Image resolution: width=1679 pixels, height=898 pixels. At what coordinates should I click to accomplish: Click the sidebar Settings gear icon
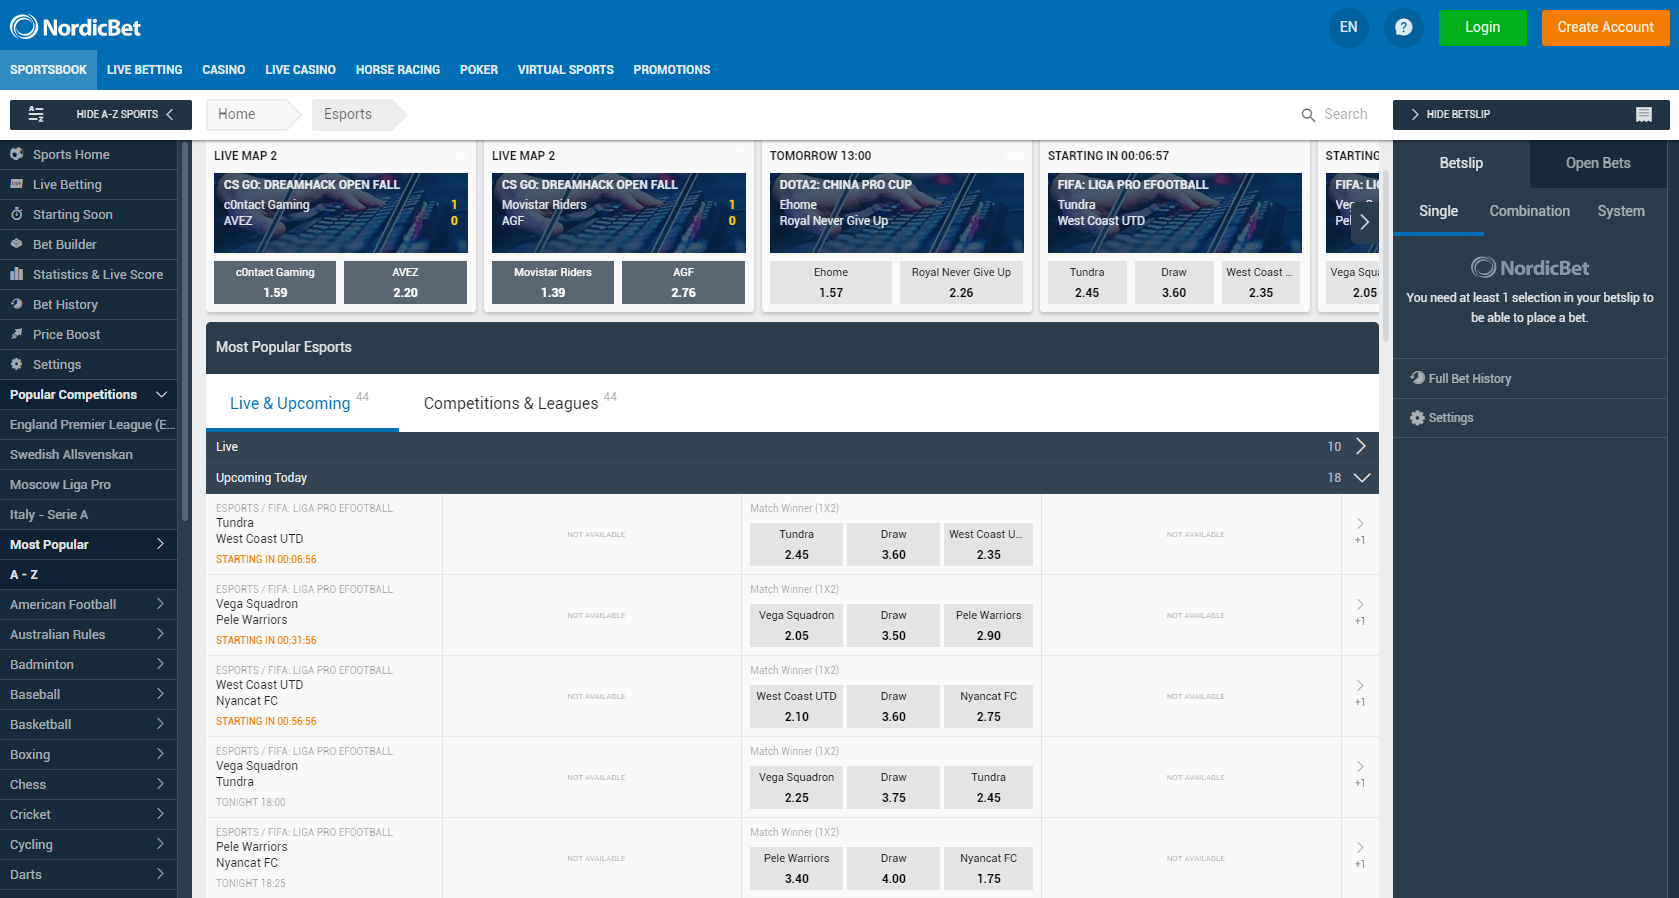click(16, 364)
